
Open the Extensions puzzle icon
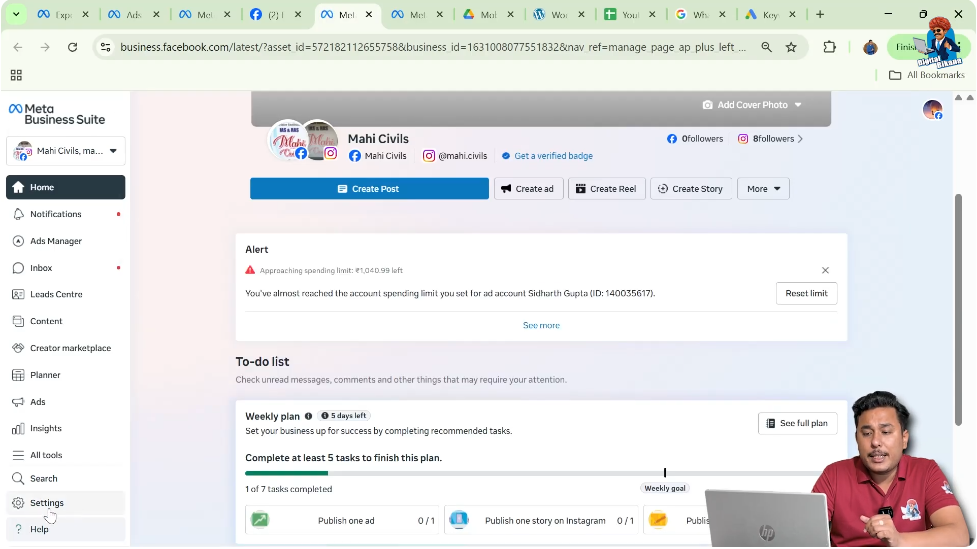pos(829,47)
